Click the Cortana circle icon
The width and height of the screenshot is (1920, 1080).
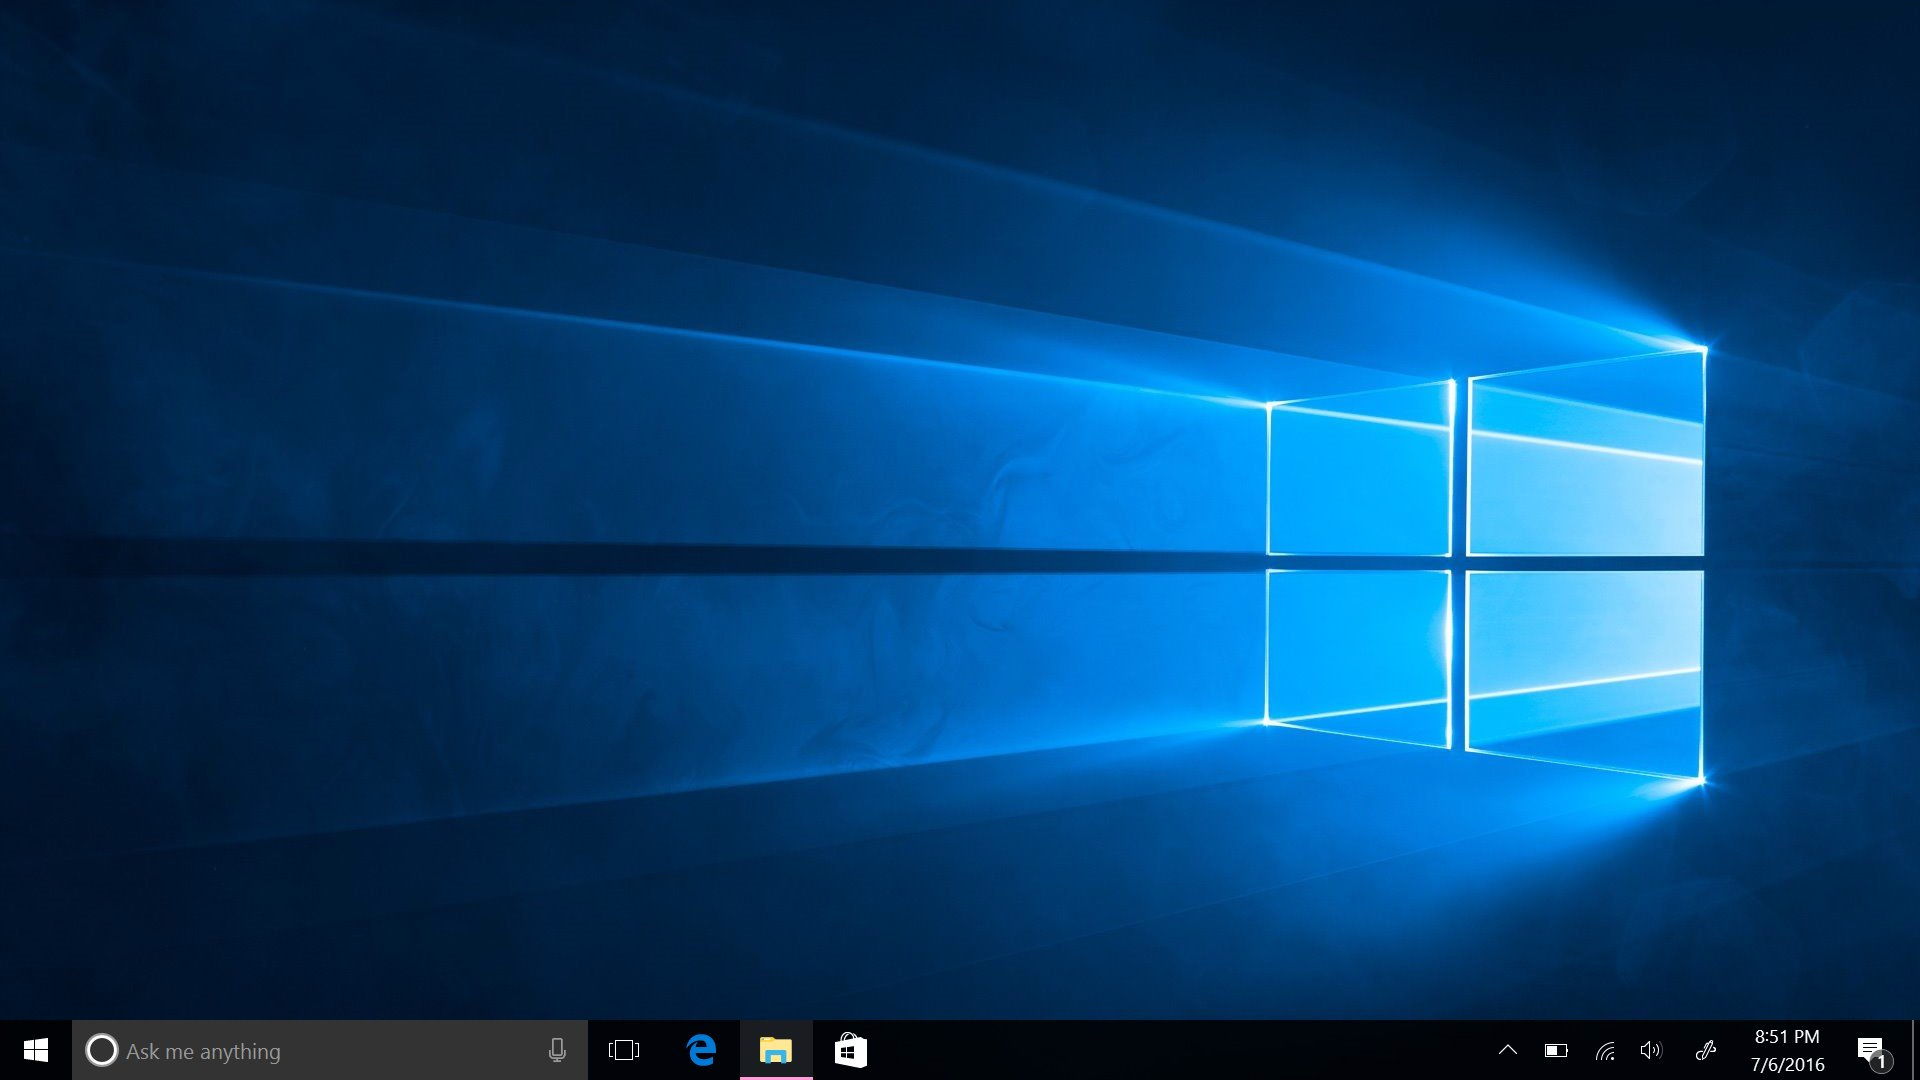click(x=101, y=1050)
